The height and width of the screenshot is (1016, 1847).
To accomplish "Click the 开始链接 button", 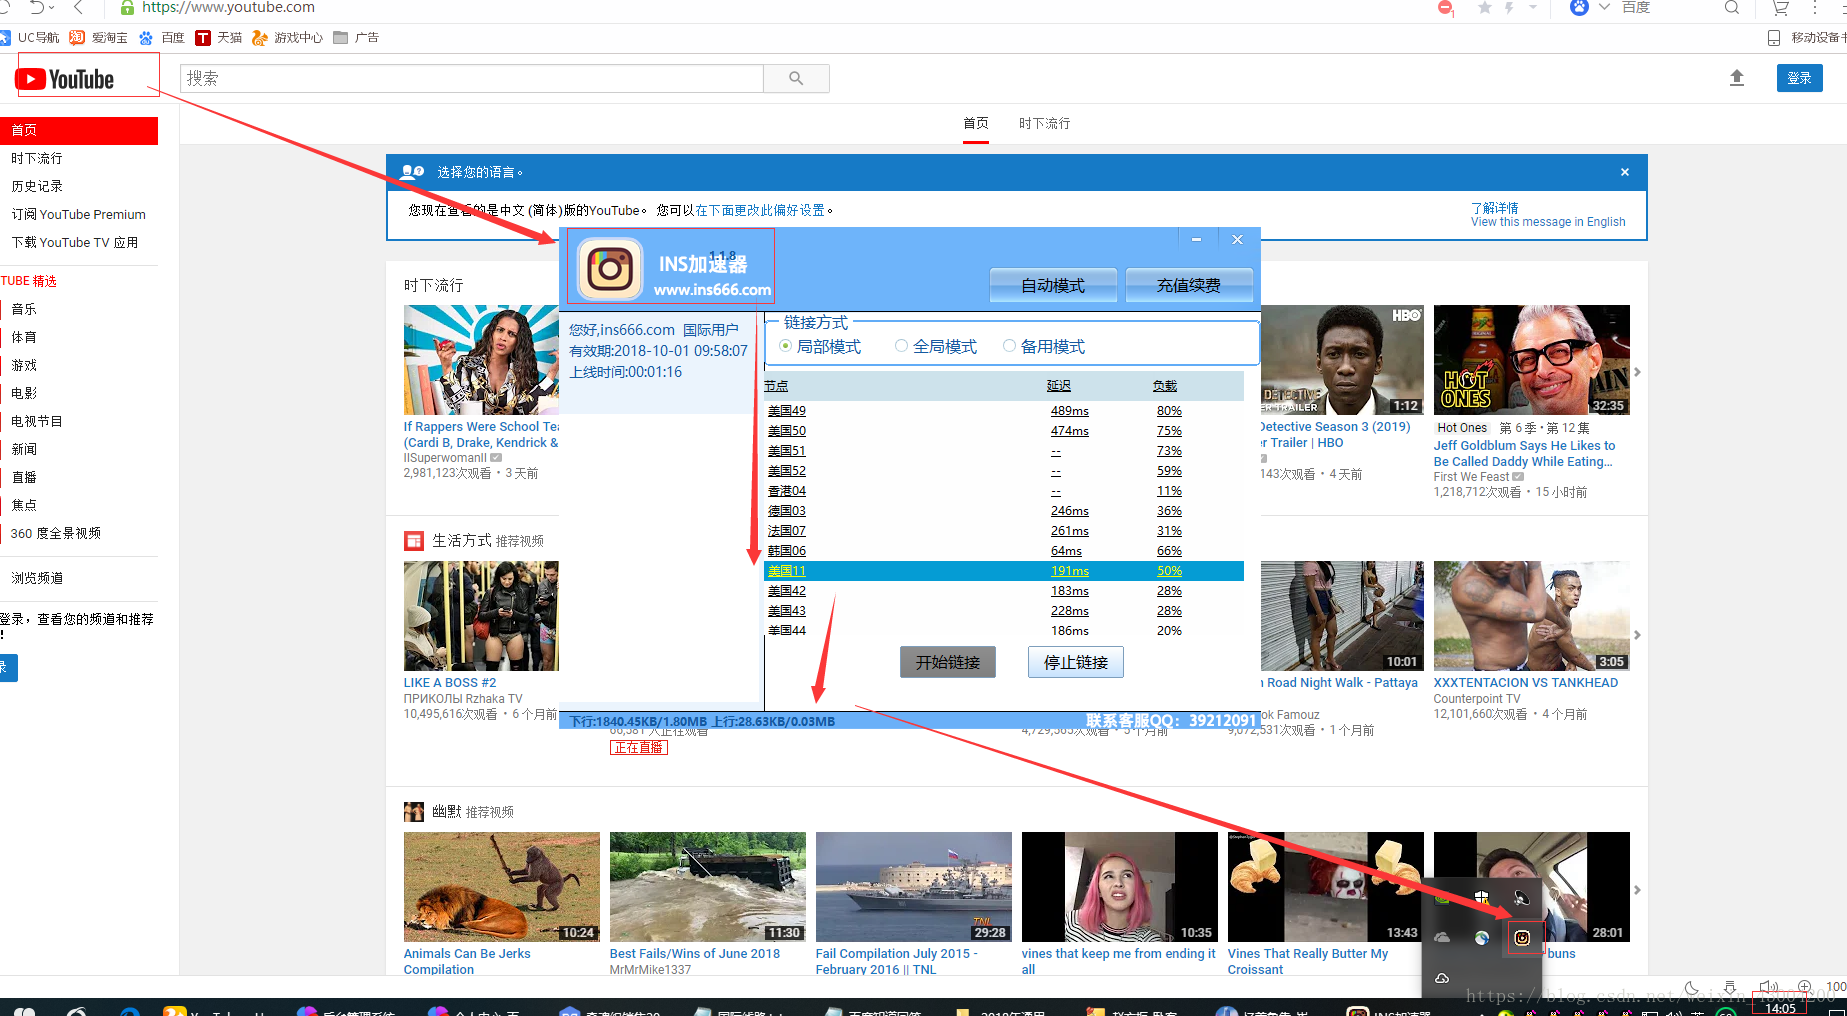I will click(948, 662).
